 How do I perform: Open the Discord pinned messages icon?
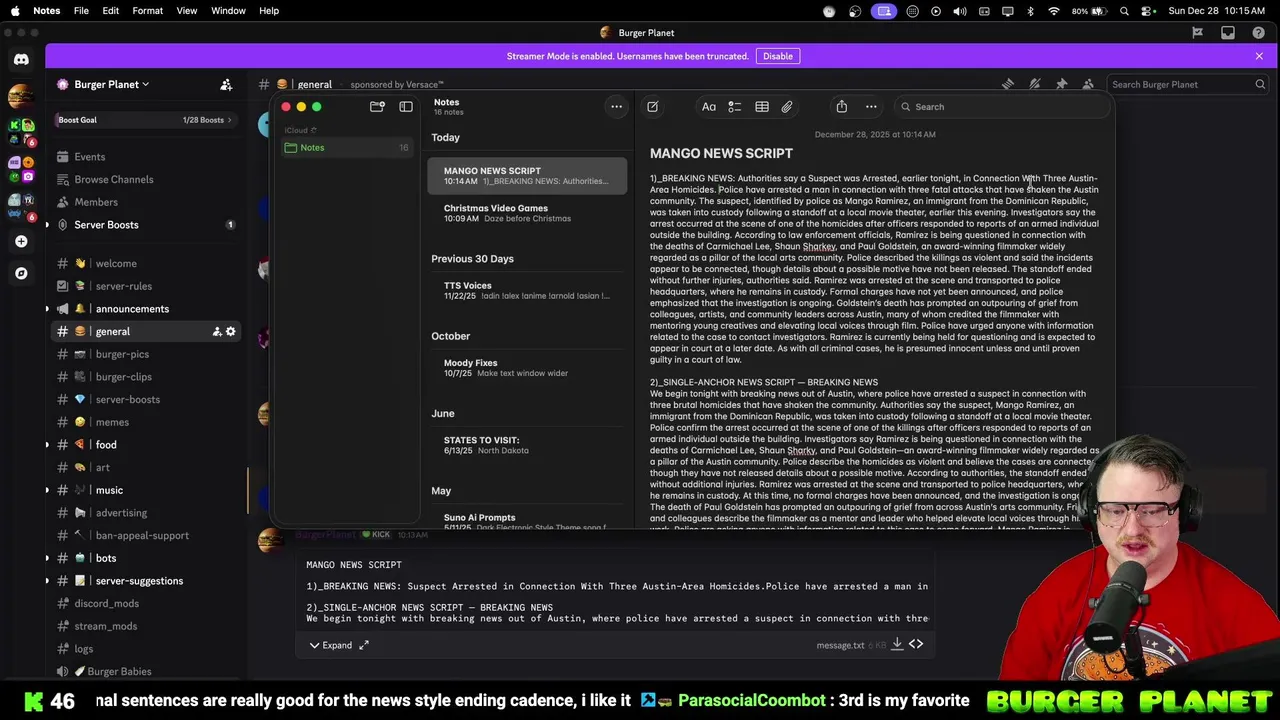(x=1062, y=85)
